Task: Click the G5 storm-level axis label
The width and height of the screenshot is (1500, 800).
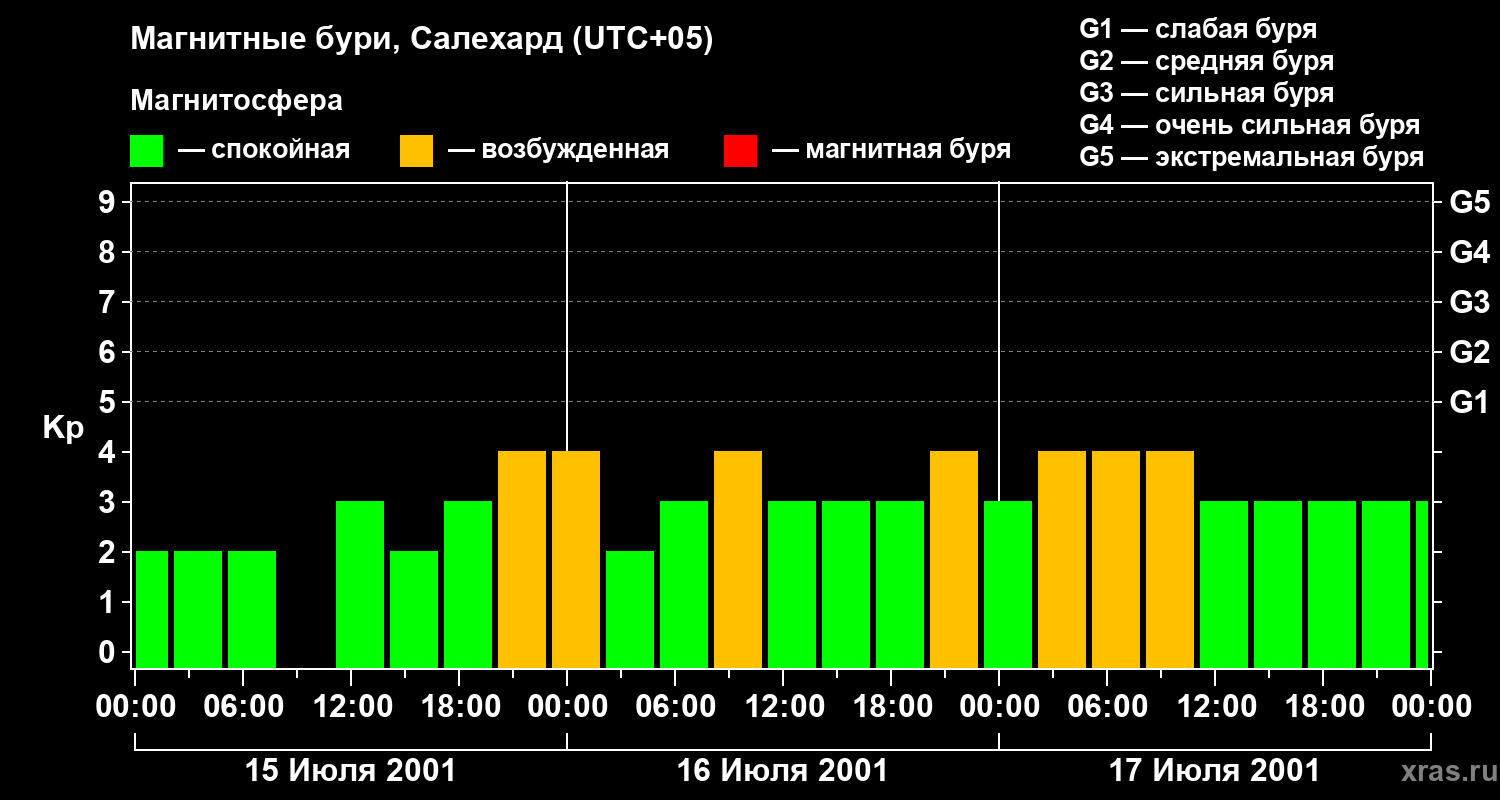Action: point(1469,202)
